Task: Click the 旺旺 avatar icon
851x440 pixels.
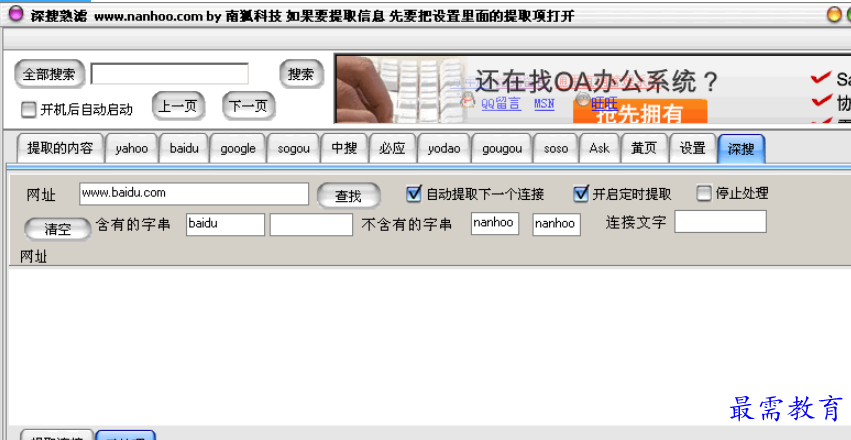Action: click(x=582, y=99)
